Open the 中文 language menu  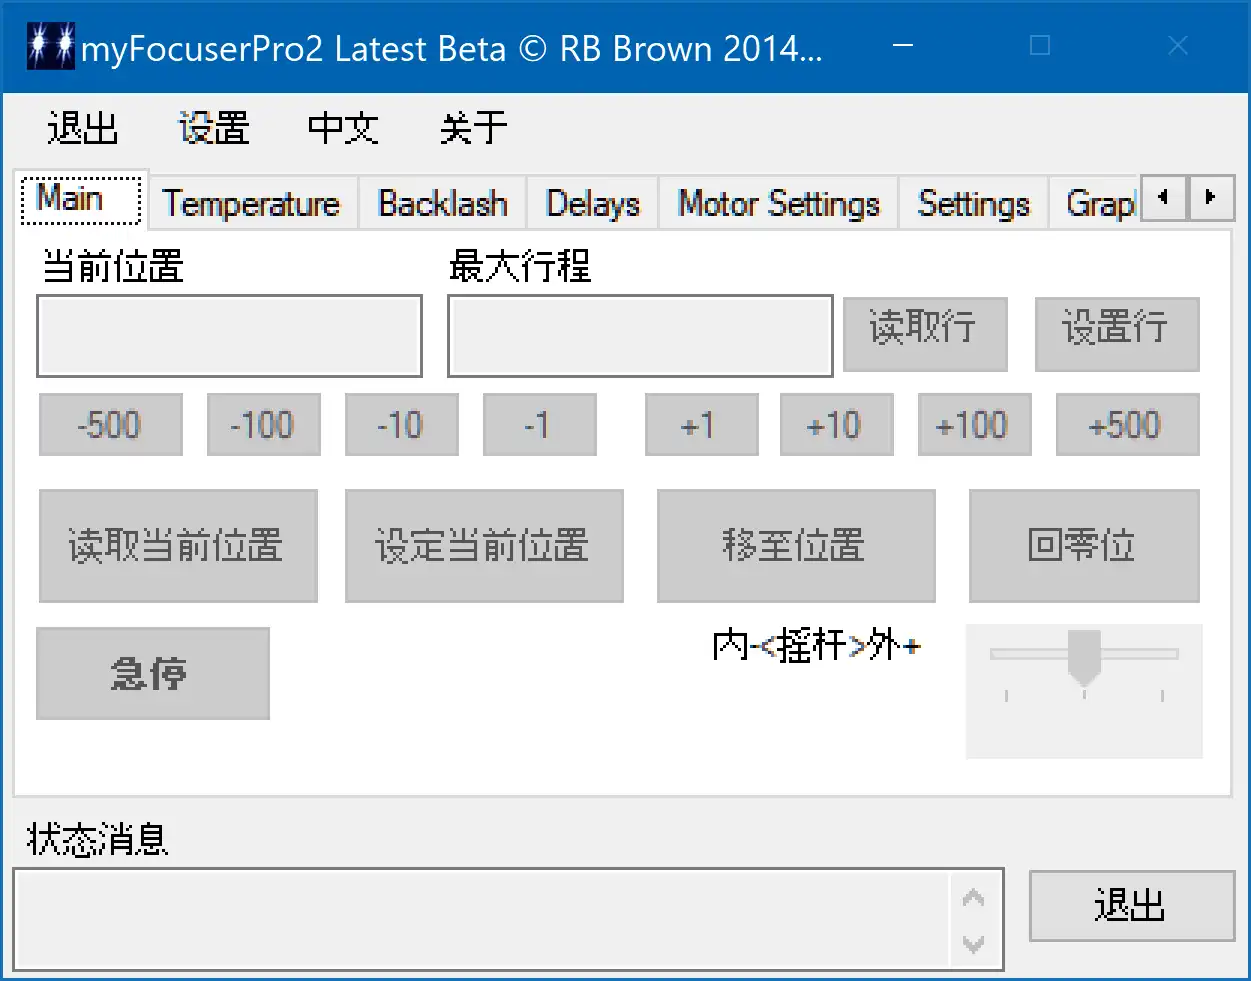click(343, 128)
